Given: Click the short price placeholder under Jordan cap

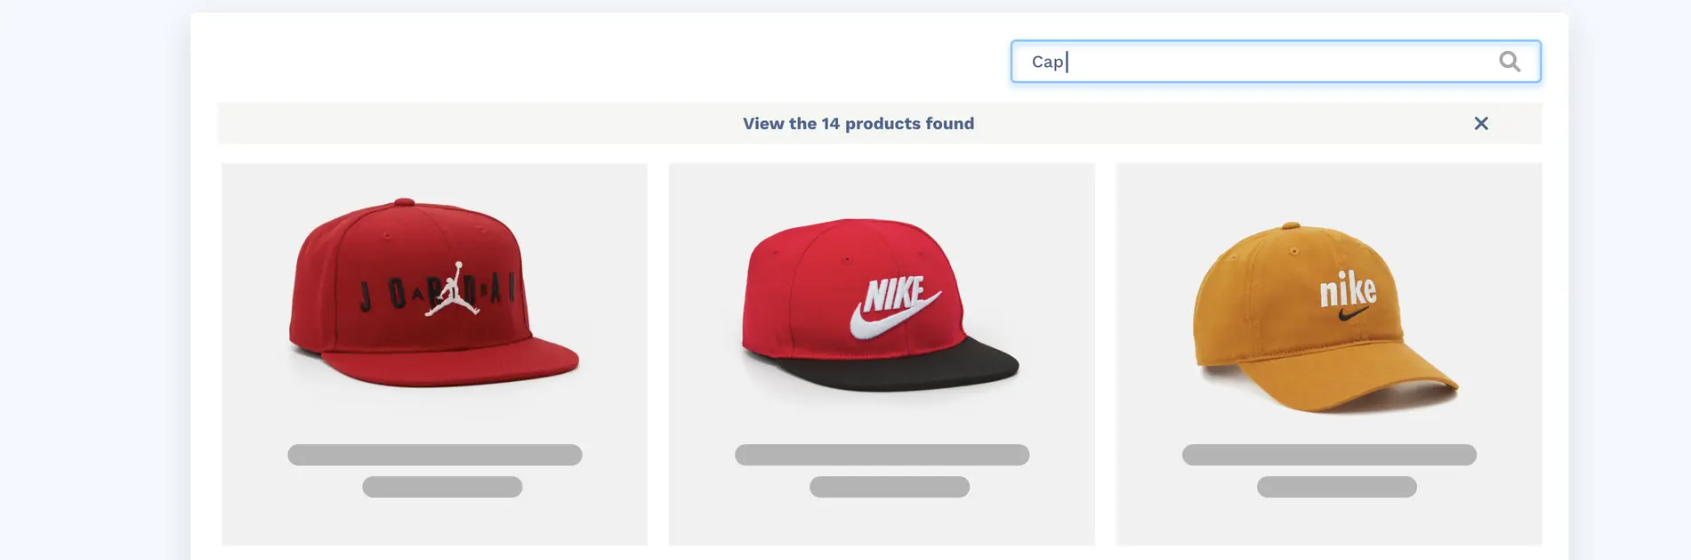Looking at the screenshot, I should [x=442, y=487].
